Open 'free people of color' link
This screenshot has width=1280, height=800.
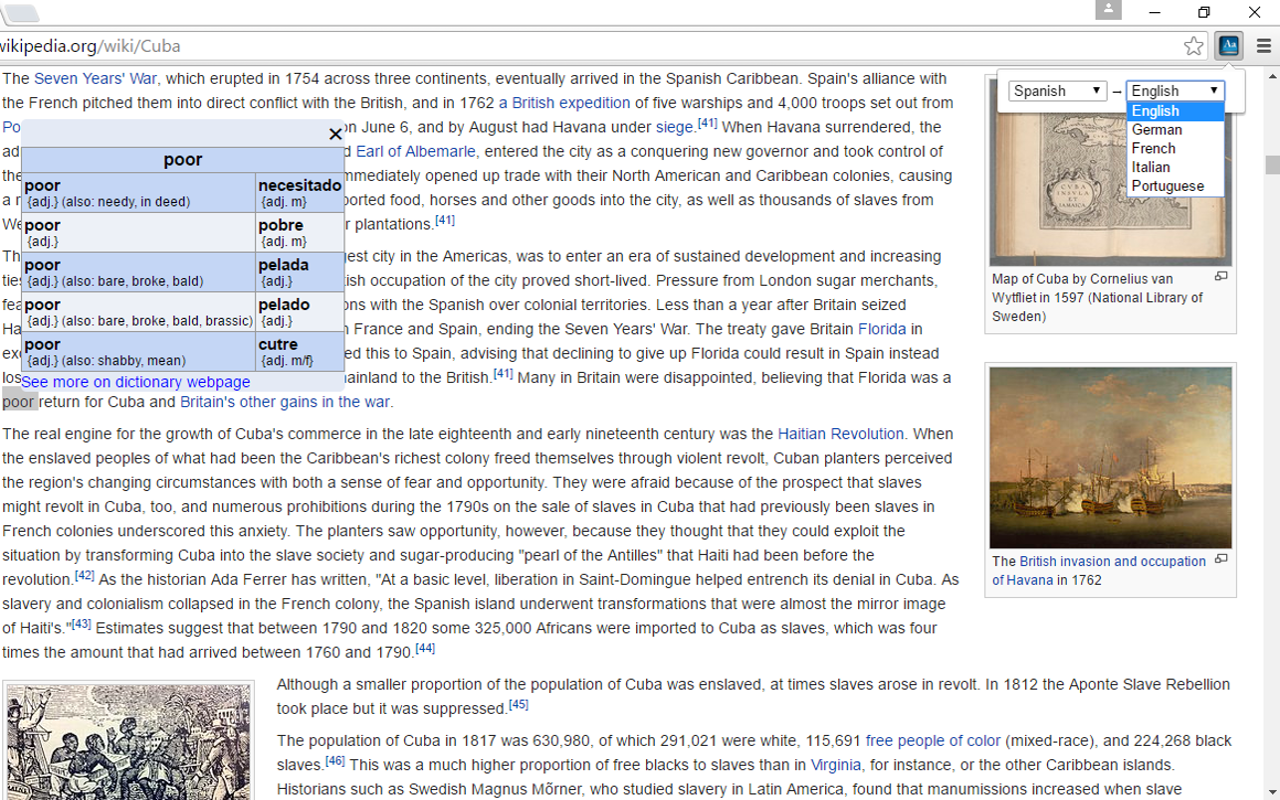[933, 741]
